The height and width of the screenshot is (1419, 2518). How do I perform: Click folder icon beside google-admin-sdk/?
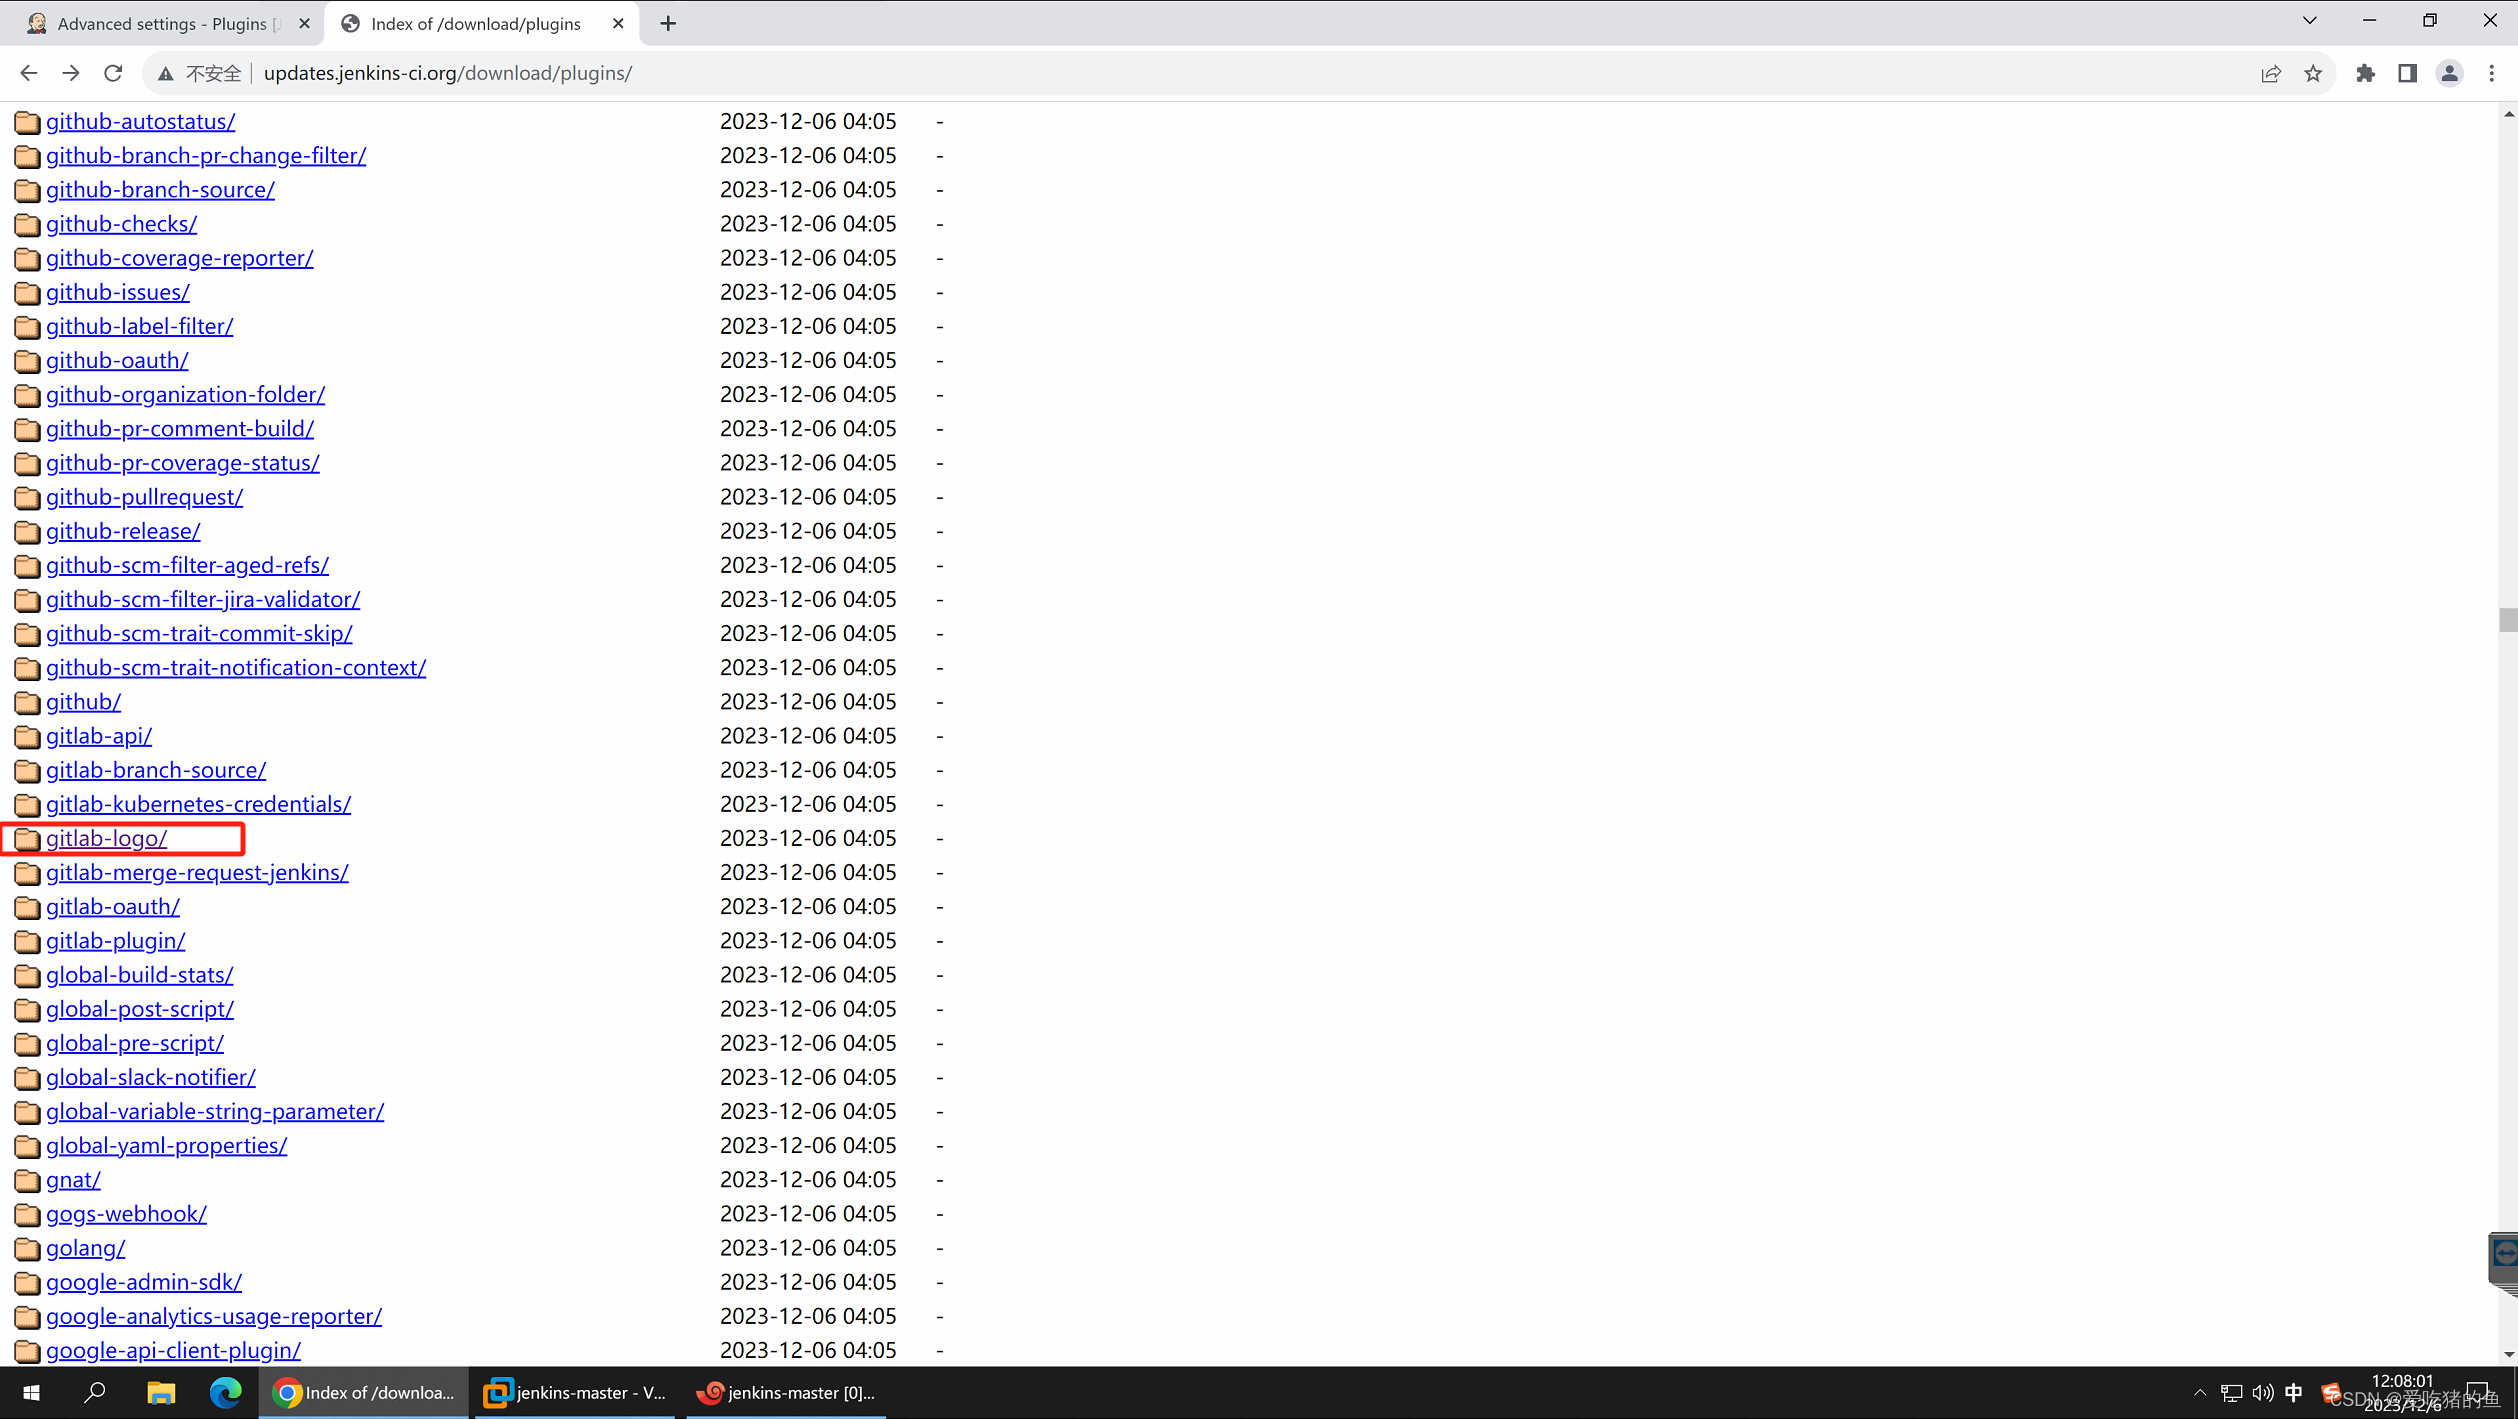pos(27,1282)
